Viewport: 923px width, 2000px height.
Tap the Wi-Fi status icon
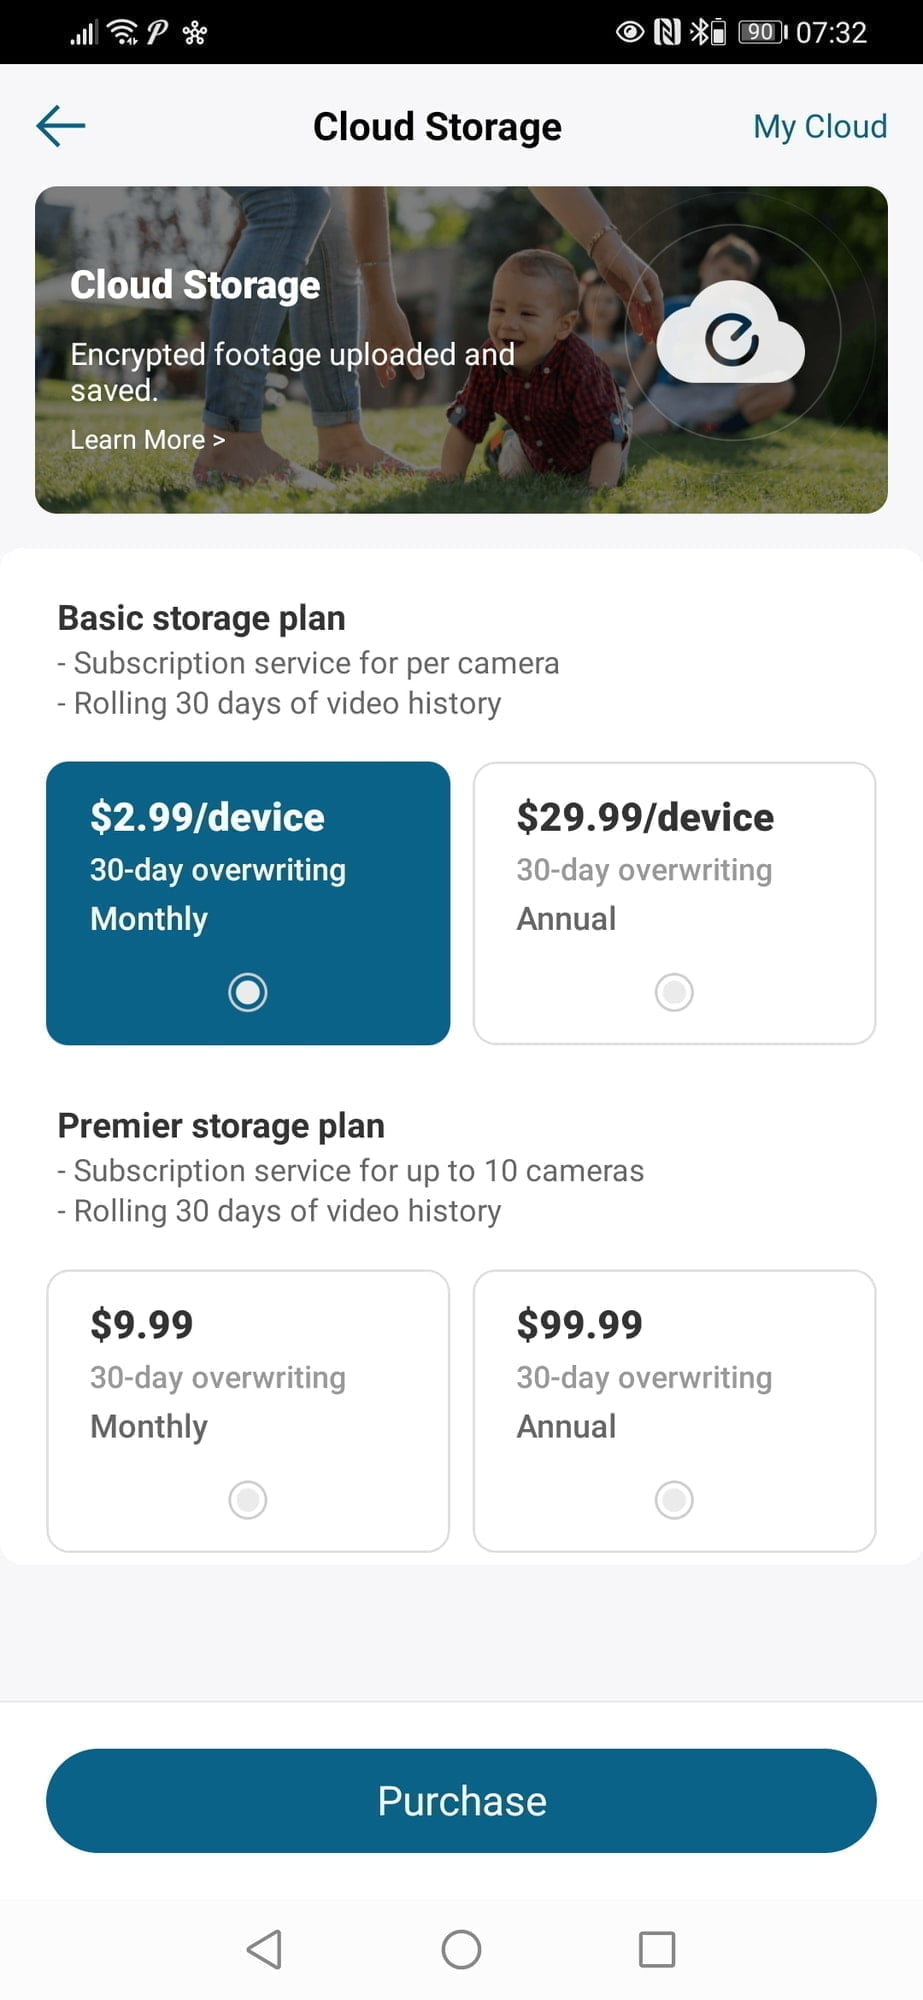pyautogui.click(x=123, y=32)
